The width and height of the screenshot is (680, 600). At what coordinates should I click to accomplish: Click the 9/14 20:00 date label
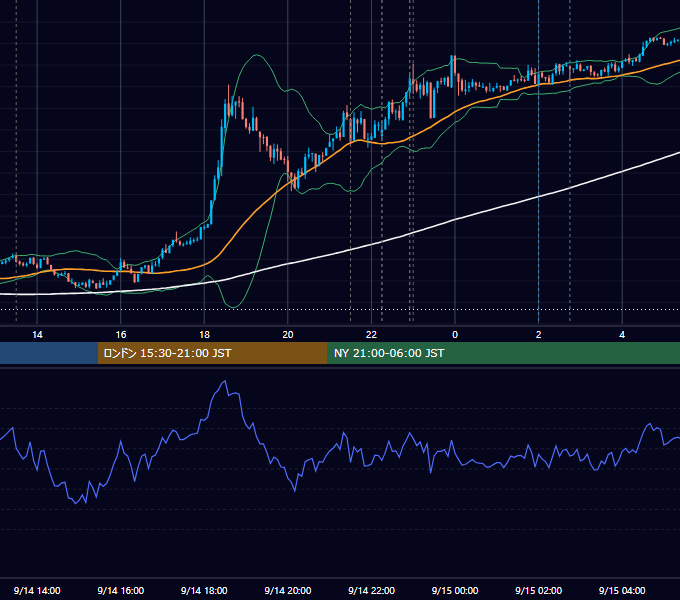tap(288, 590)
